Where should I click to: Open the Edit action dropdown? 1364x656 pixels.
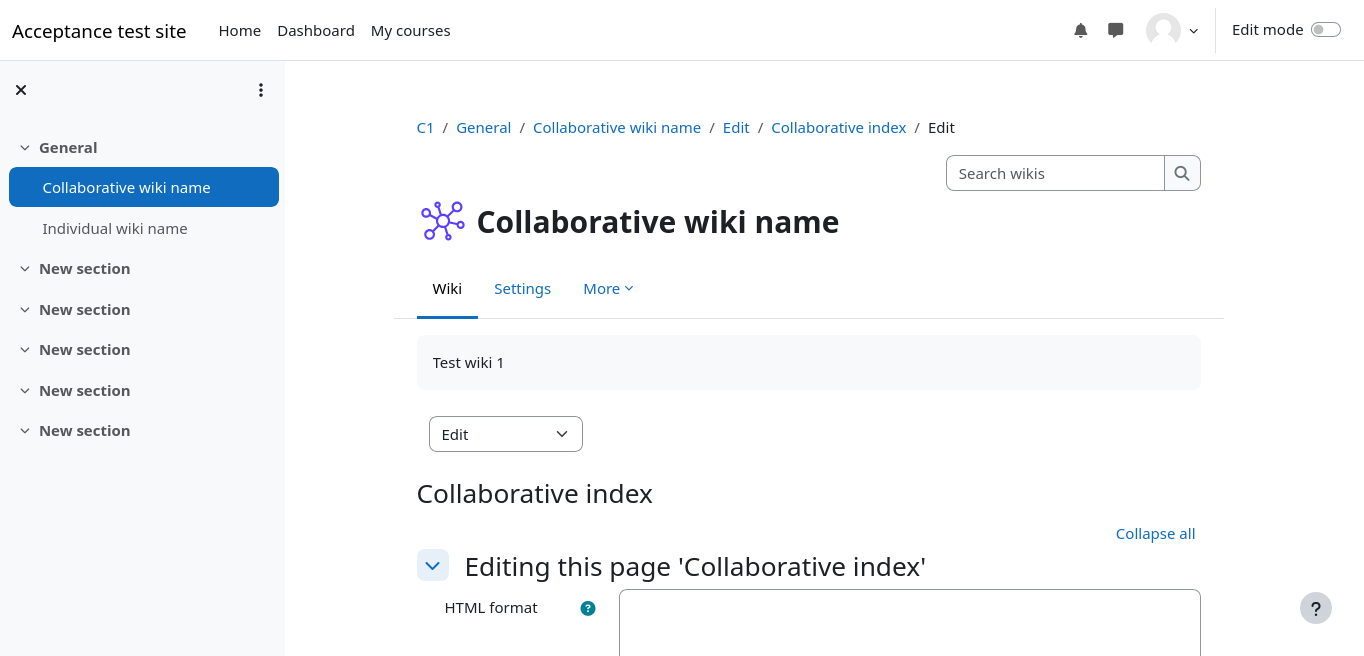tap(505, 434)
